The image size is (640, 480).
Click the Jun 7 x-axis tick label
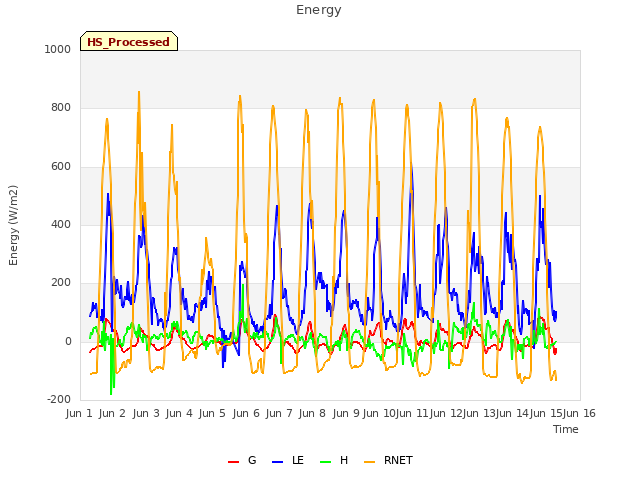279,413
